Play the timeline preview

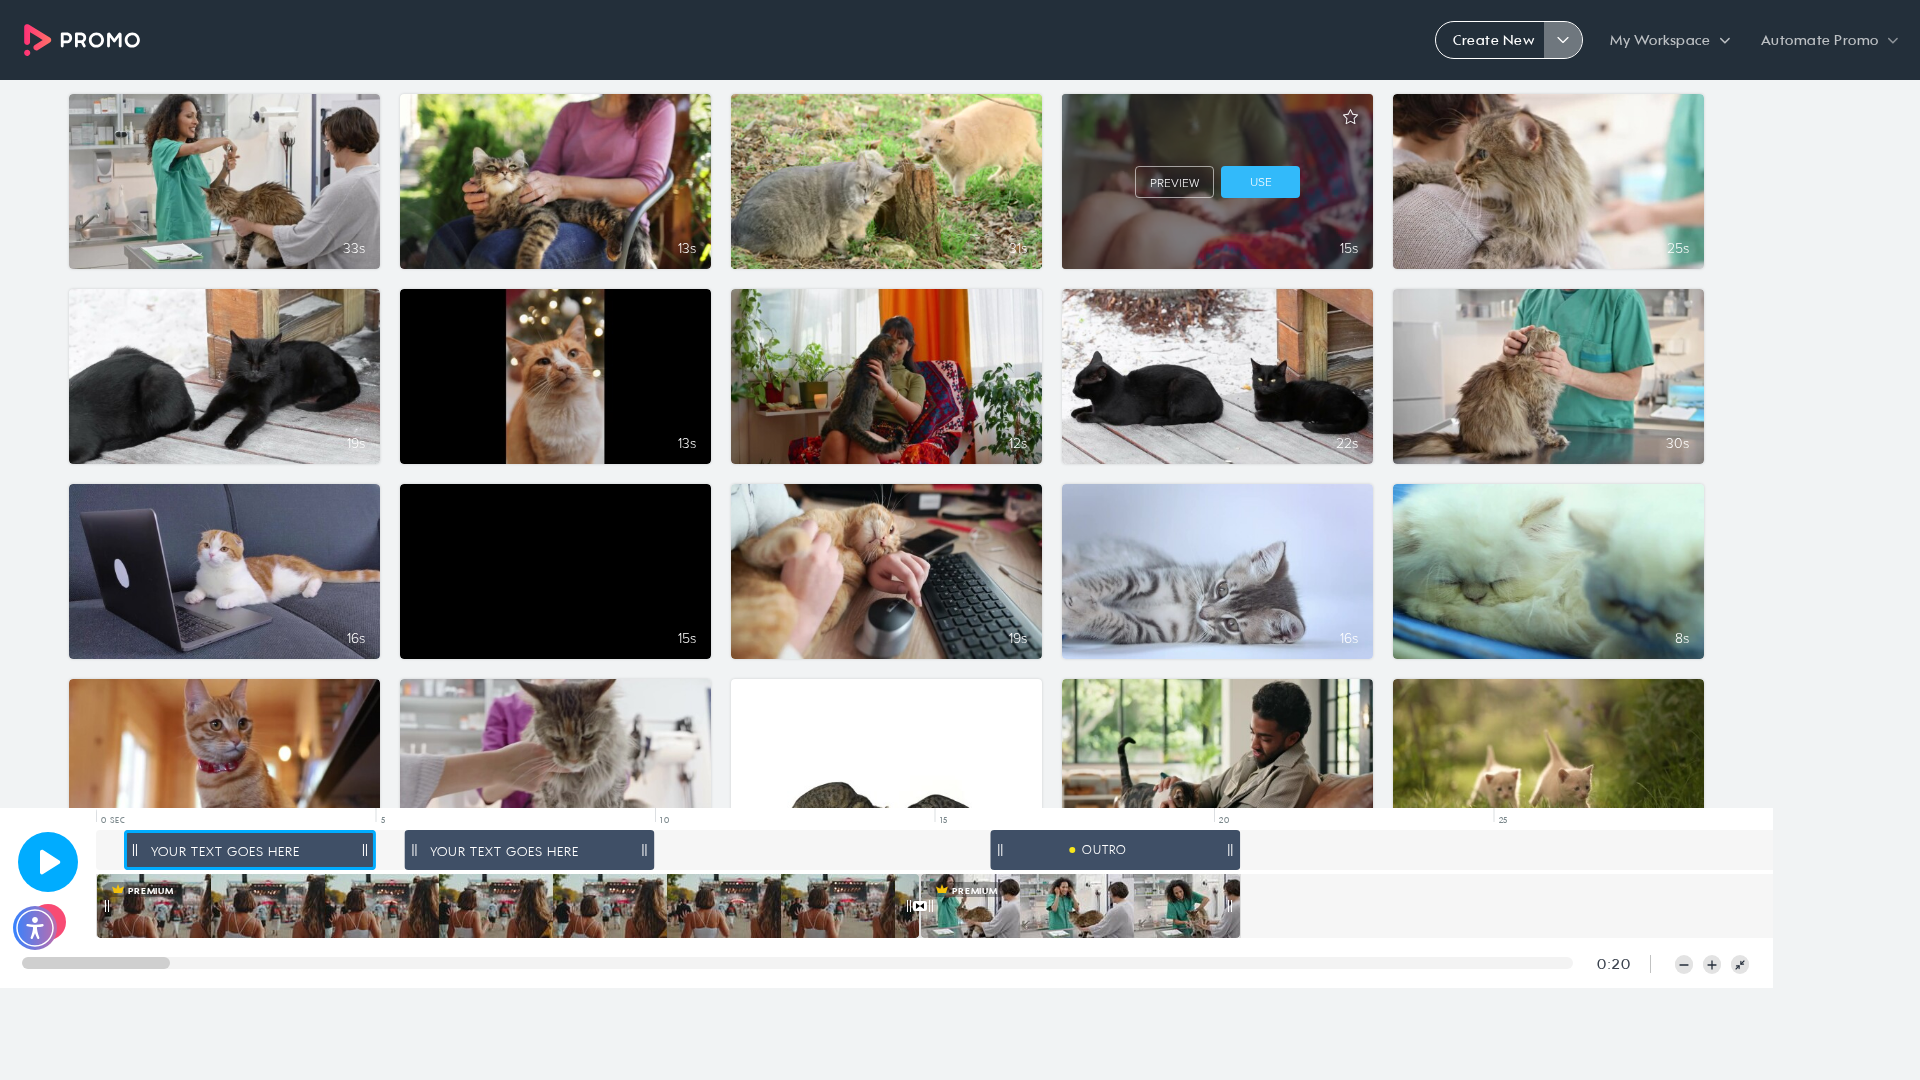pos(48,862)
